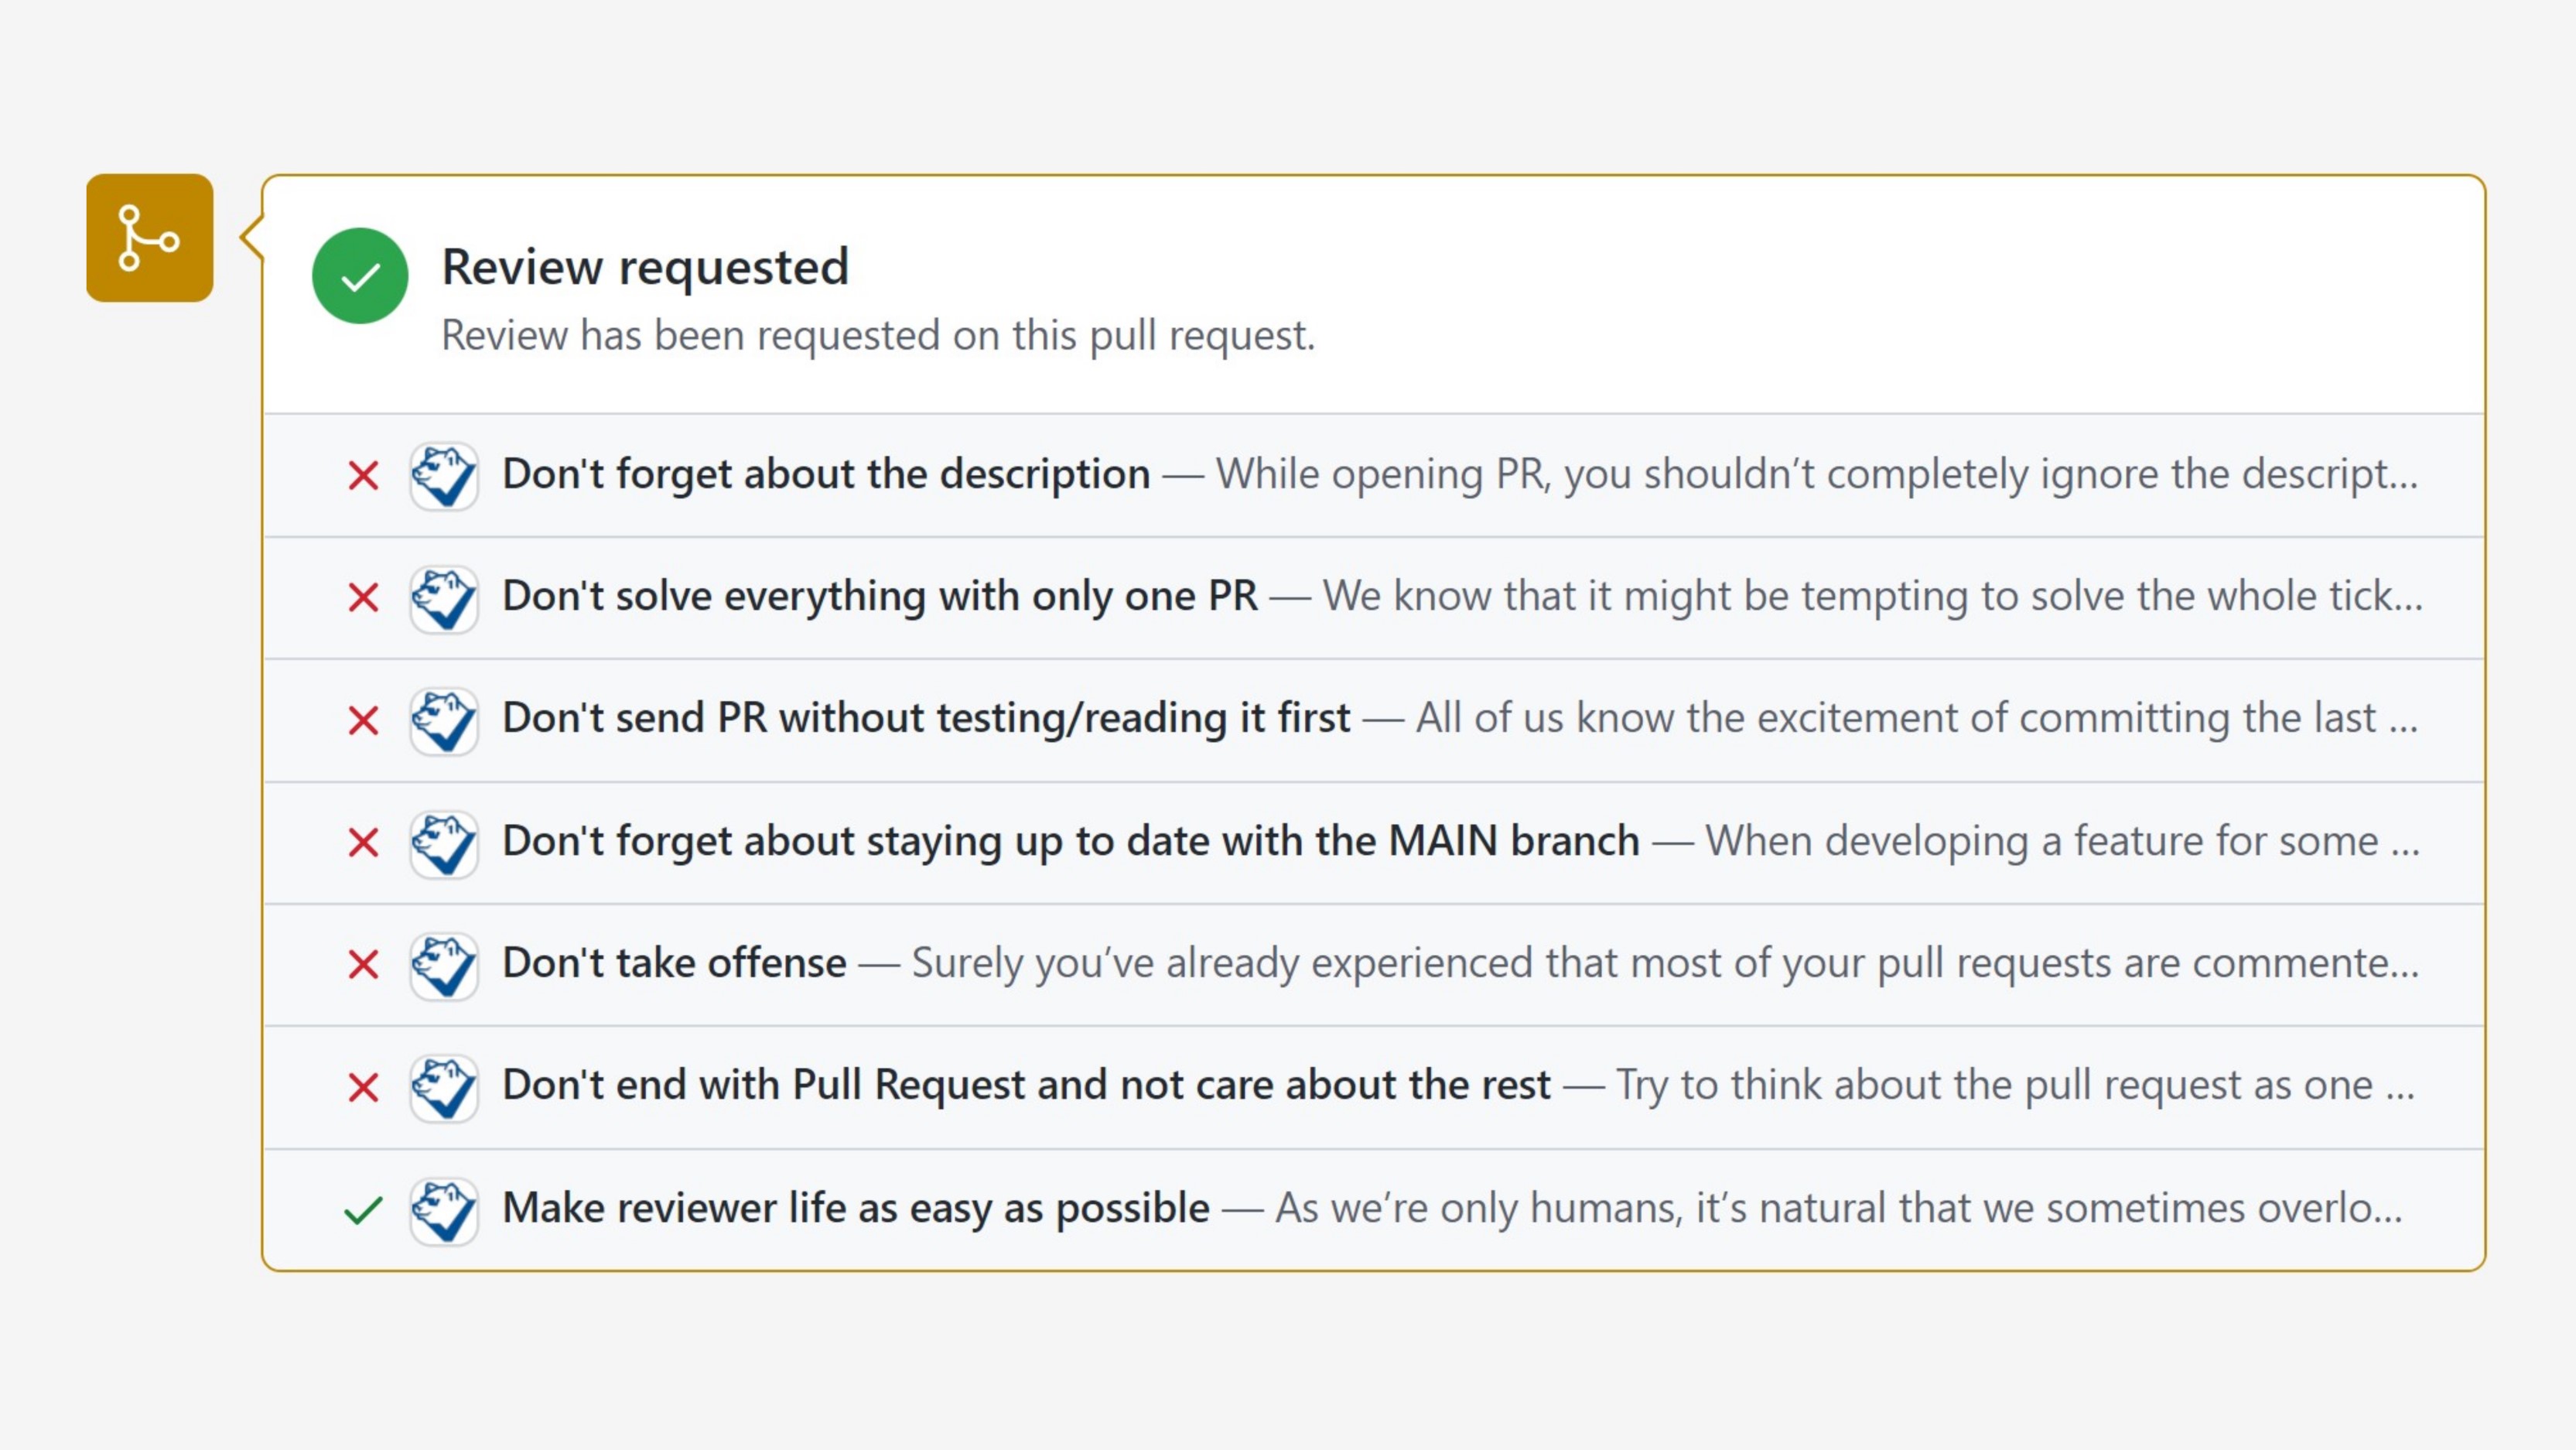2576x1450 pixels.
Task: Click the wolf avatar on the MAIN branch row
Action: pyautogui.click(x=444, y=841)
